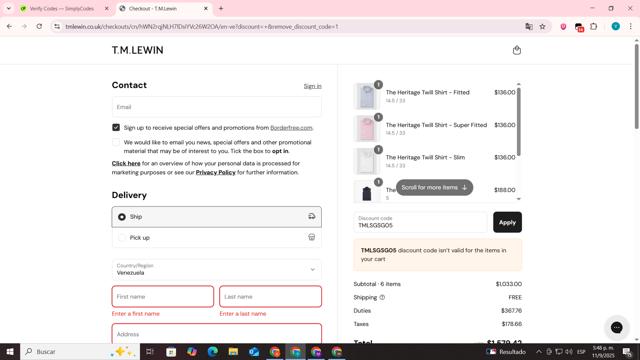Open the shopping bag cart icon
Viewport: 640px width, 360px height.
tap(516, 50)
